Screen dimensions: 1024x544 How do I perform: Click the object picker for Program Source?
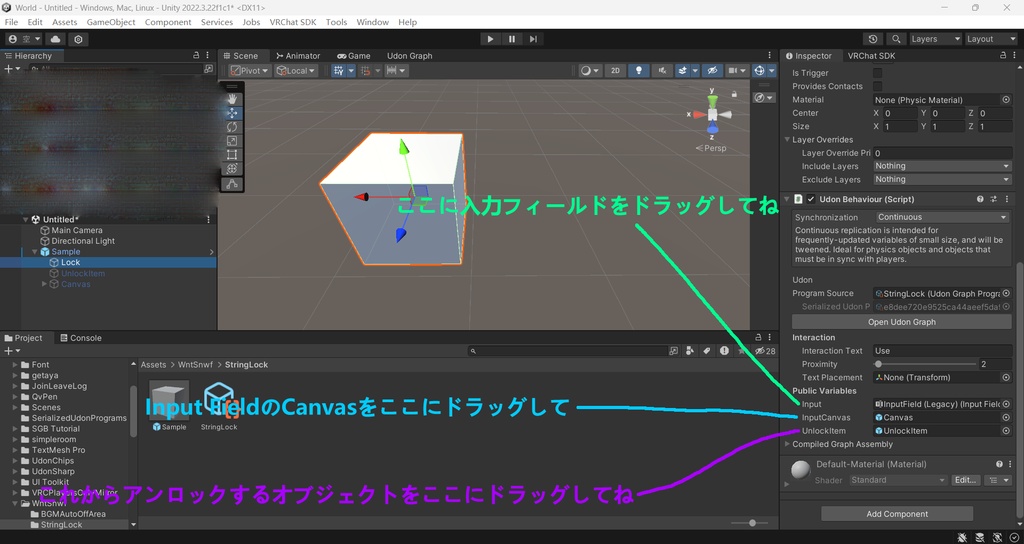pyautogui.click(x=1006, y=293)
